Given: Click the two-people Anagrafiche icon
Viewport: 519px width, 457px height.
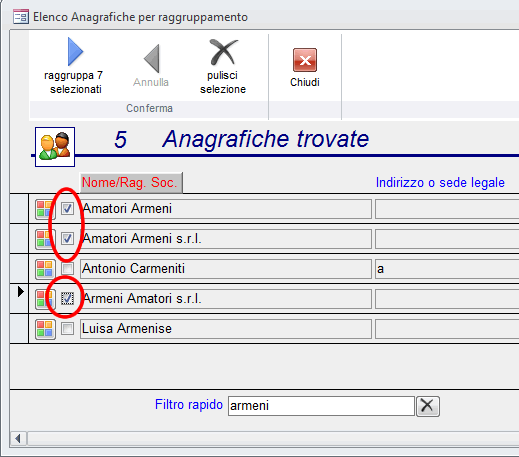Looking at the screenshot, I should (x=55, y=147).
